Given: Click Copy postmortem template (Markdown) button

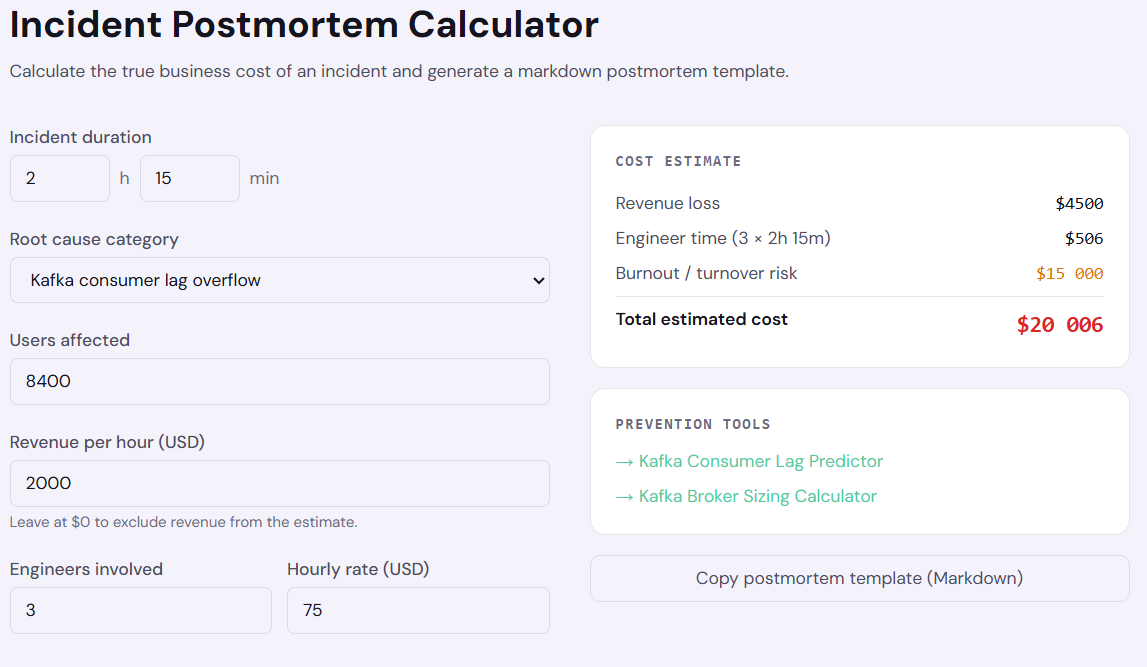Looking at the screenshot, I should (860, 579).
